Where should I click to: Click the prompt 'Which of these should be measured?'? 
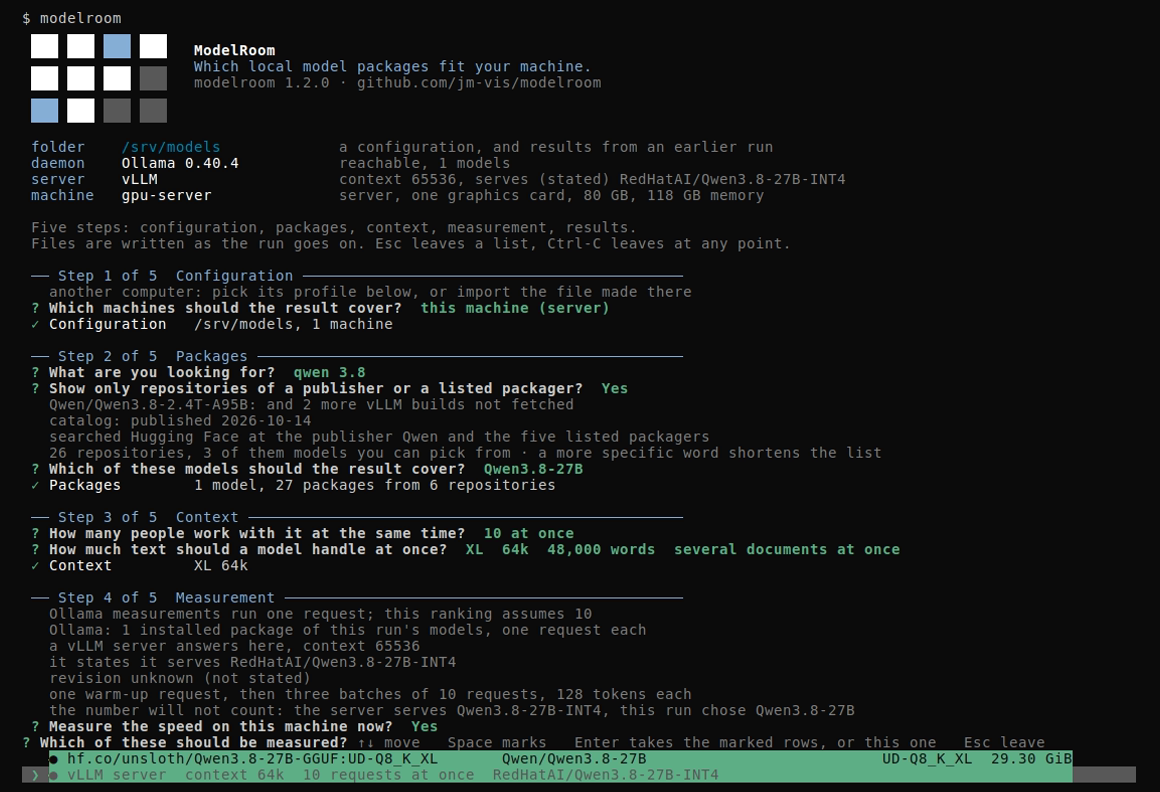pos(193,743)
